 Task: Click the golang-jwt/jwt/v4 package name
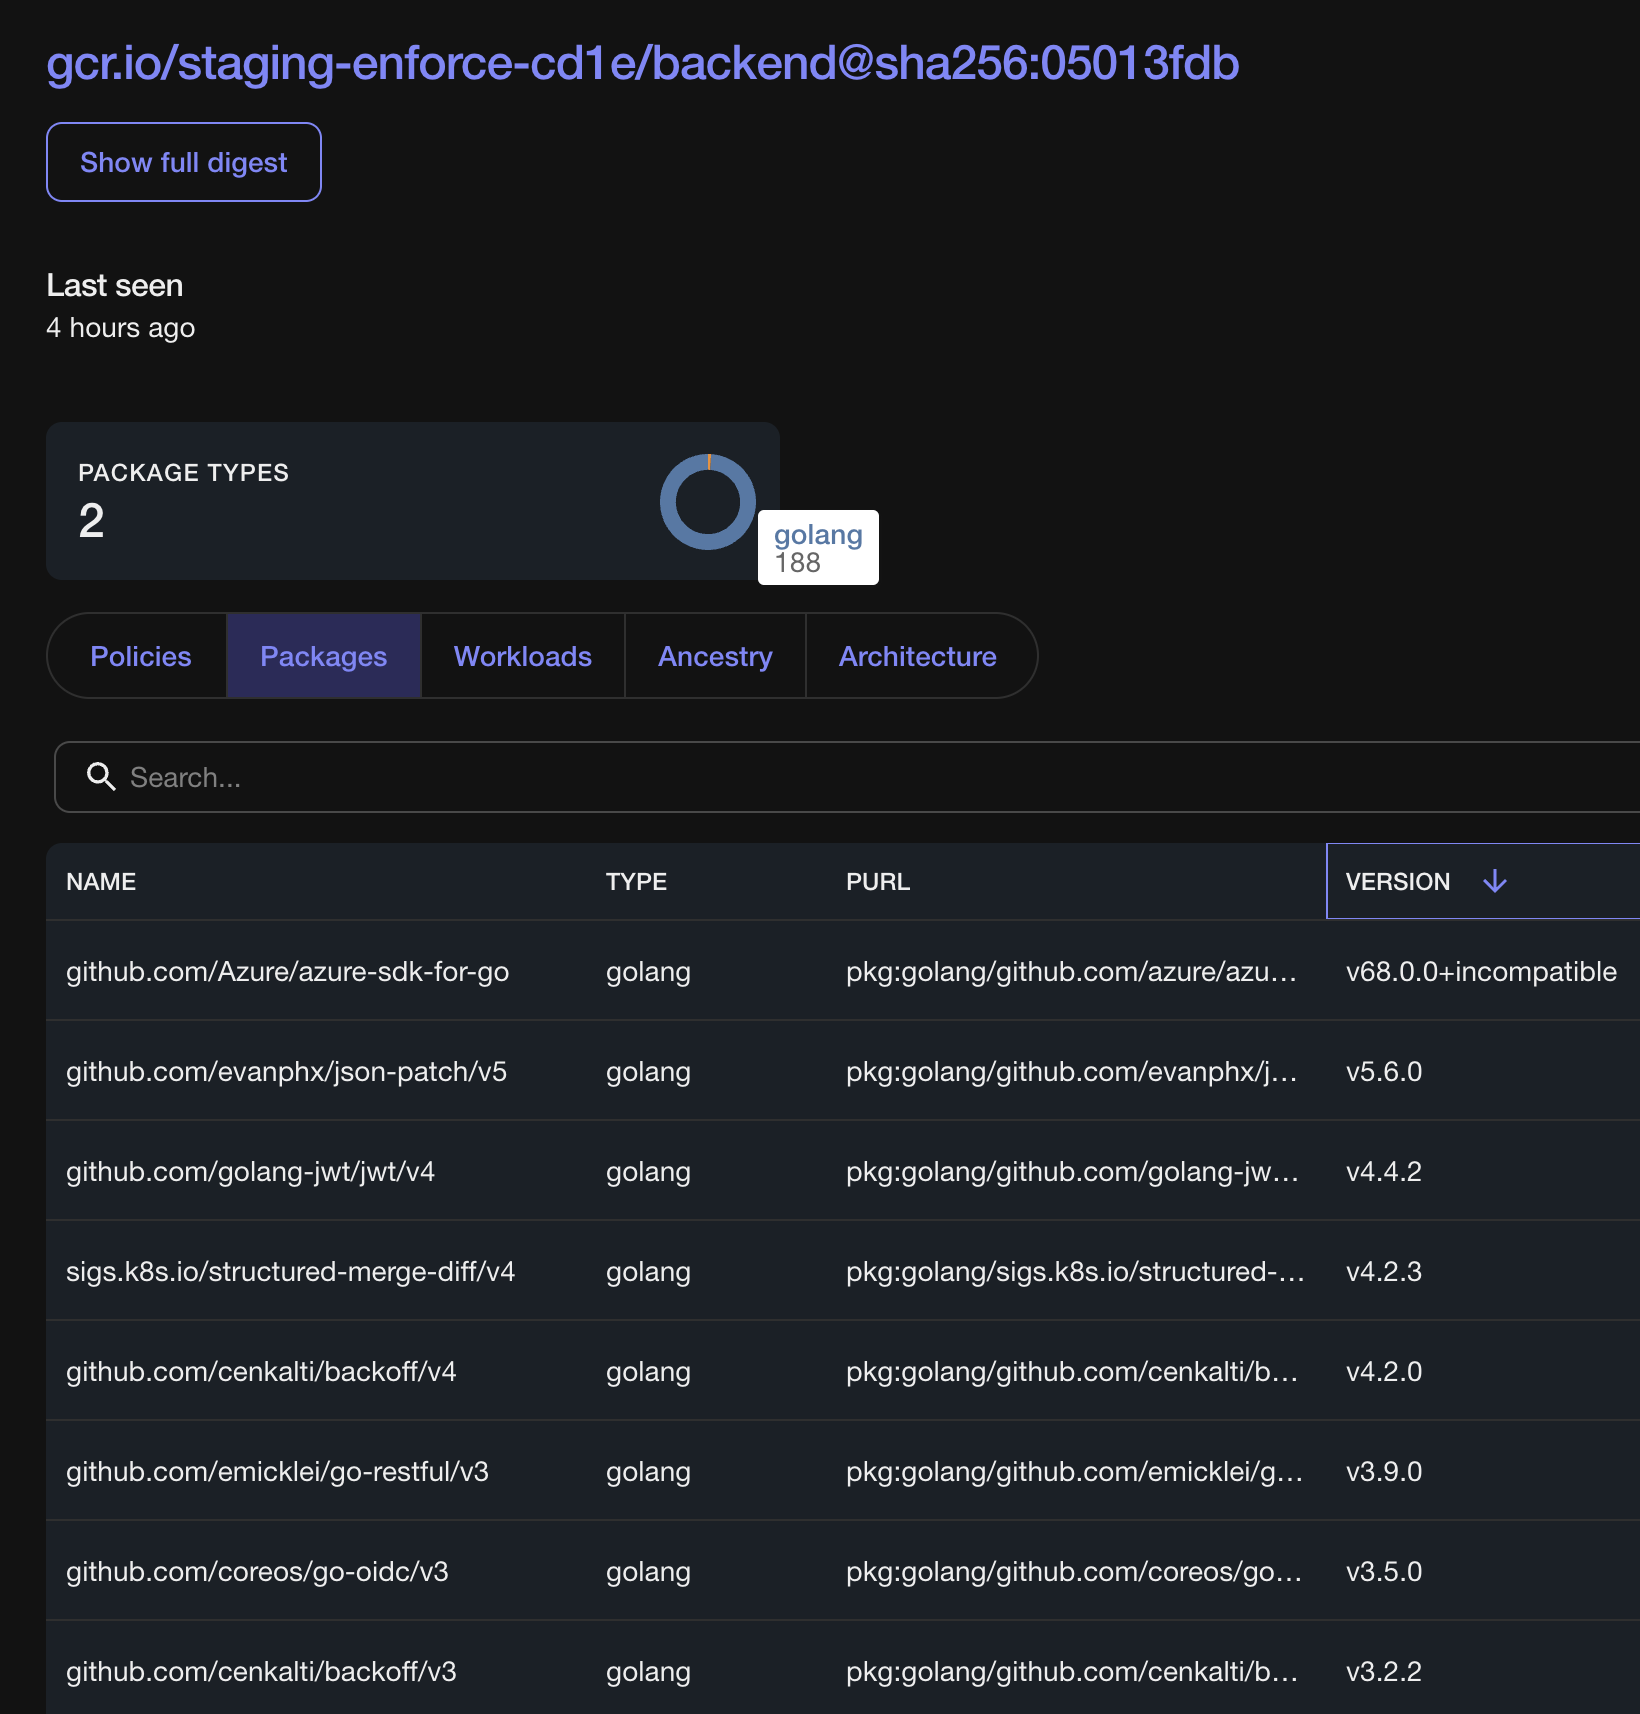(250, 1171)
